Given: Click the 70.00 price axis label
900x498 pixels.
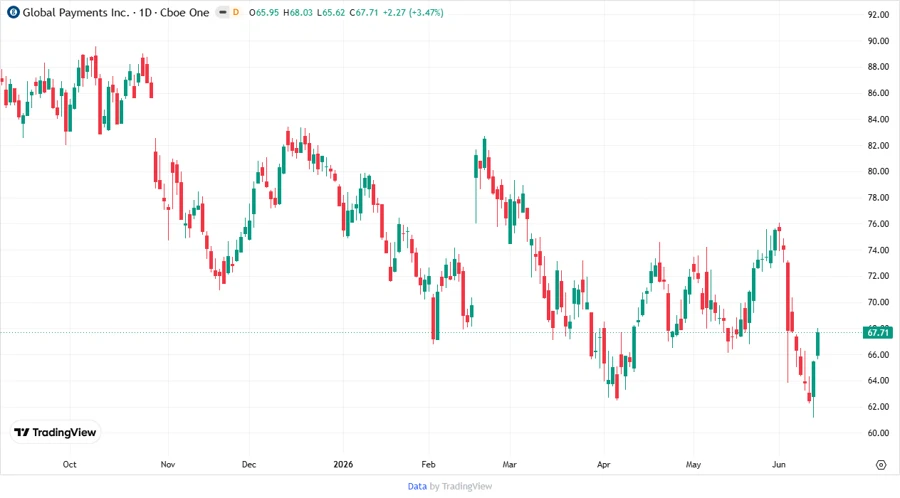Looking at the screenshot, I should coord(878,302).
